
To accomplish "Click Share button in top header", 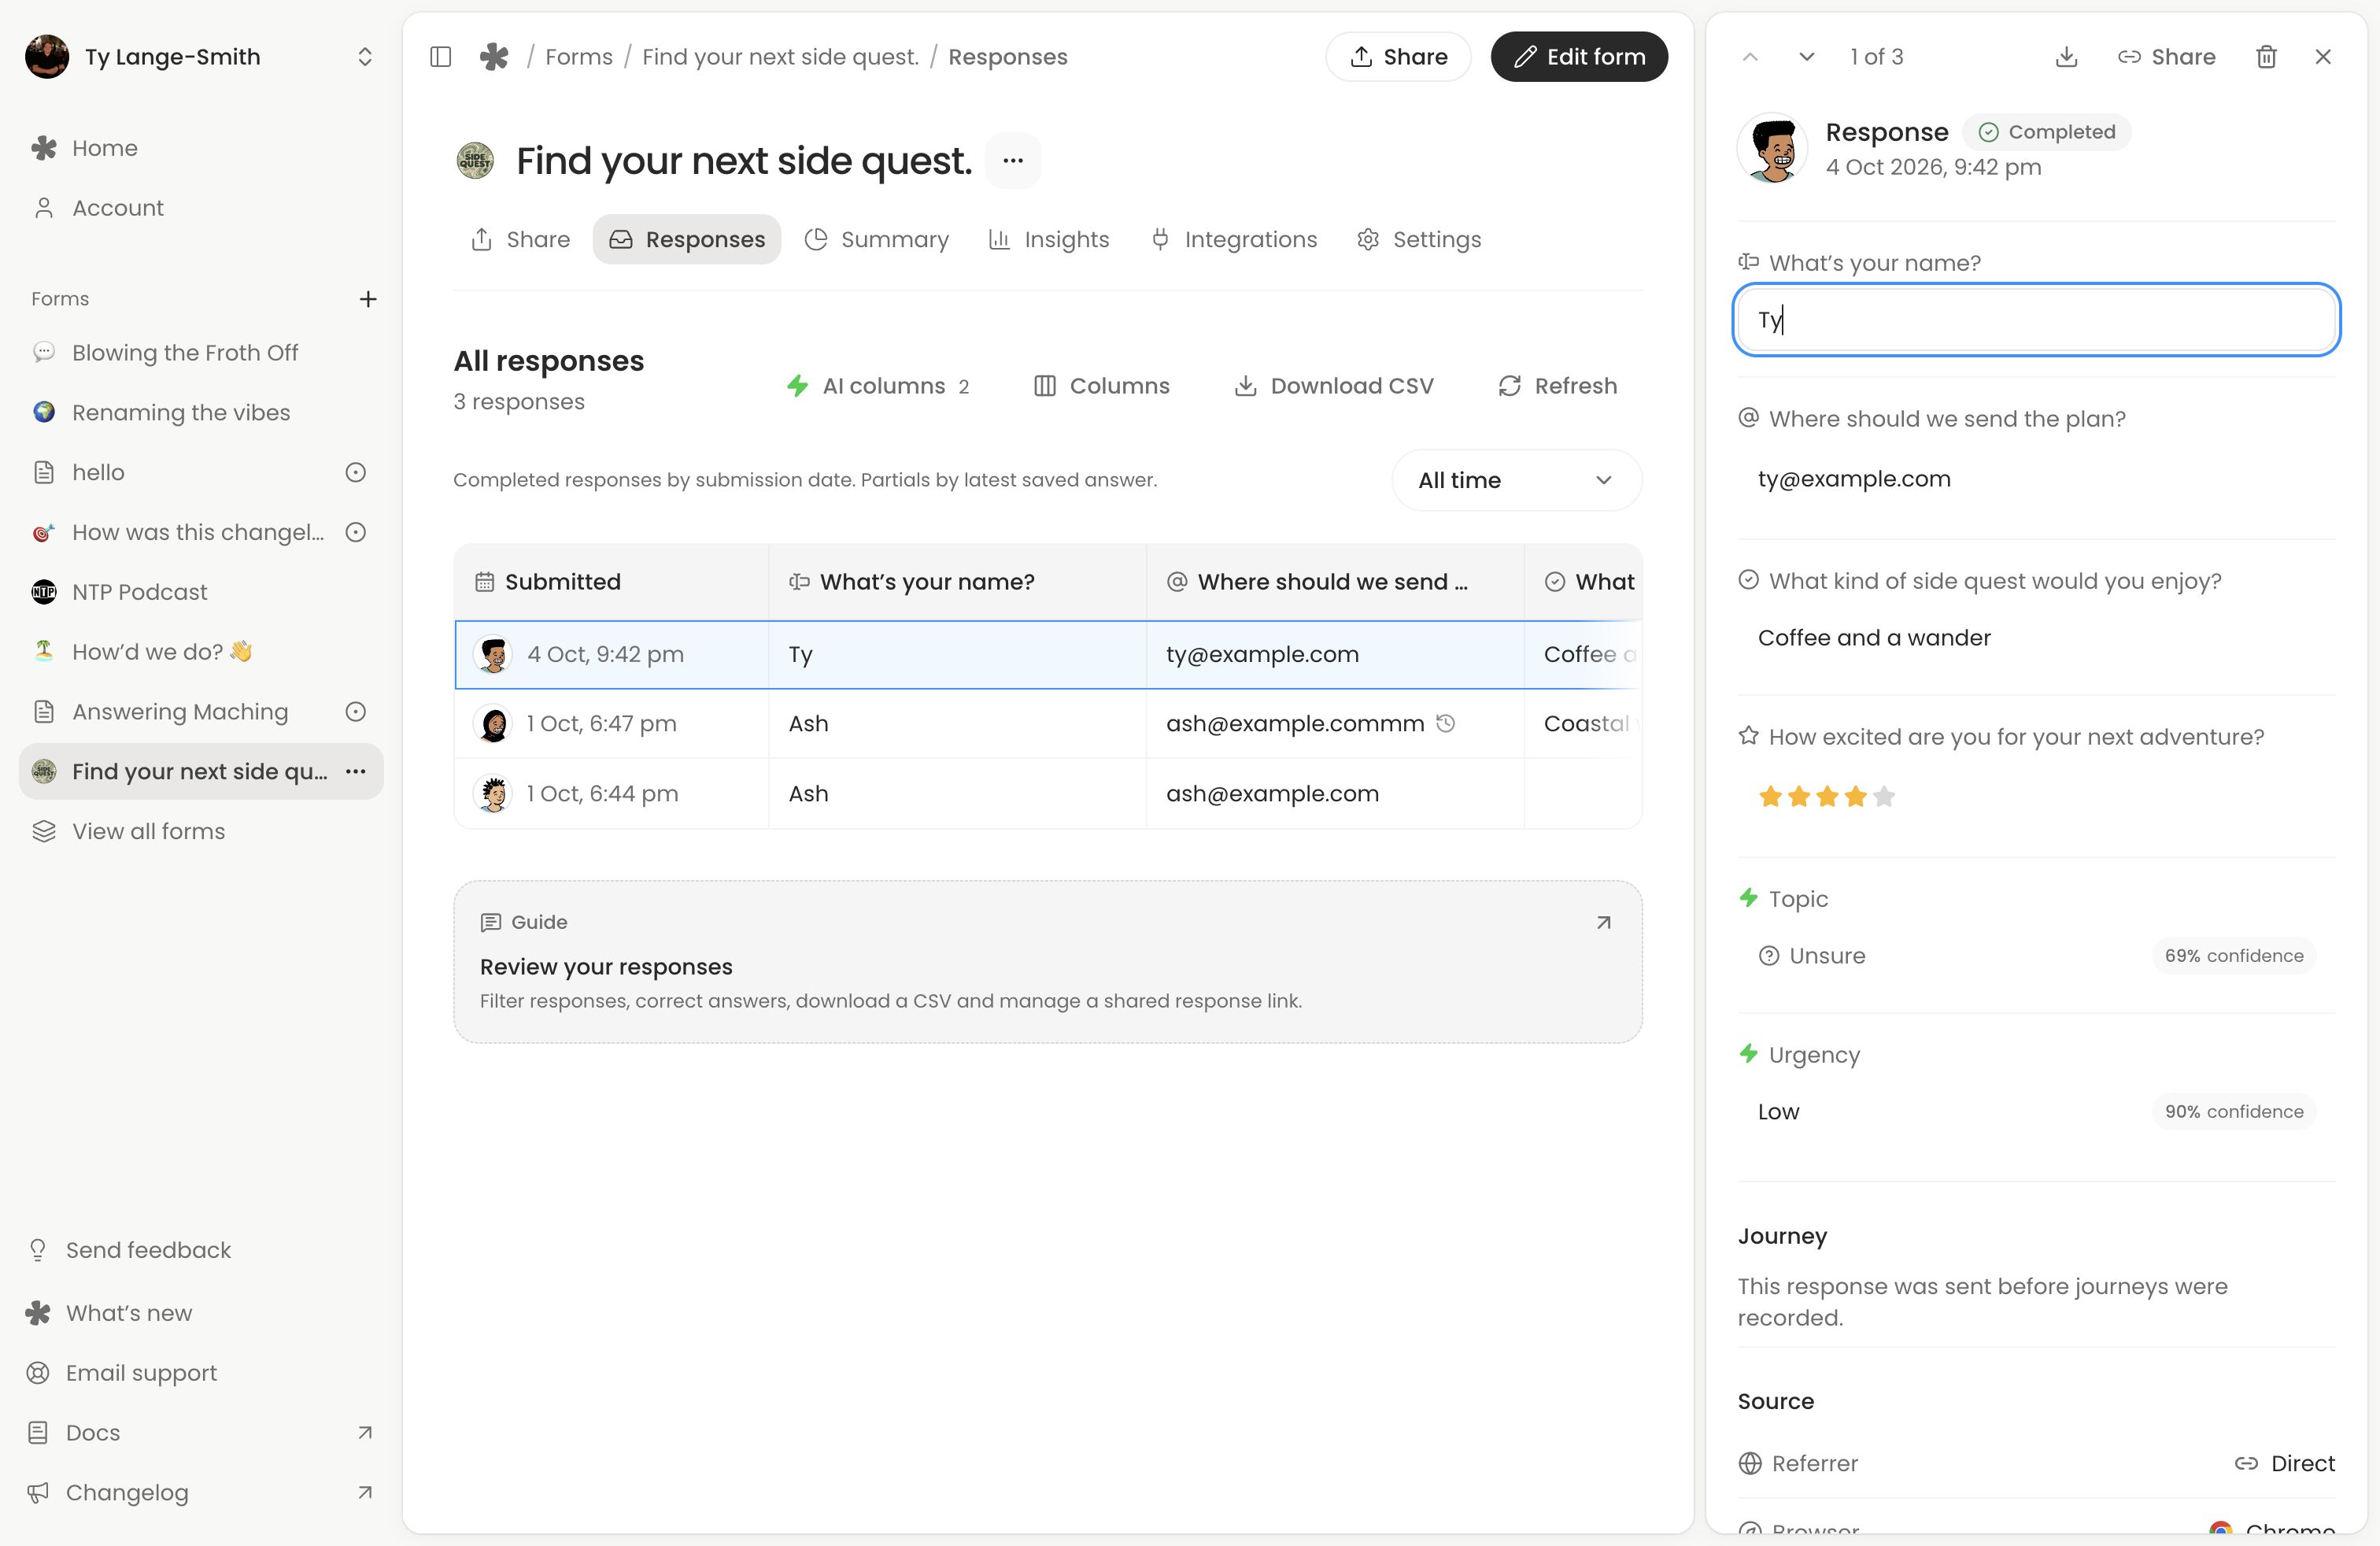I will tap(1398, 57).
